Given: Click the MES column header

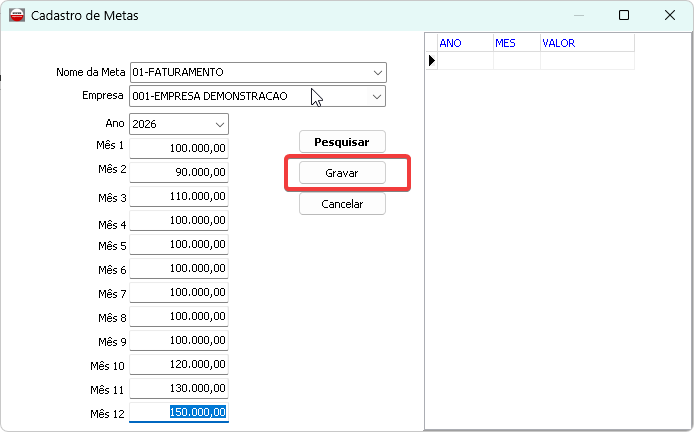Looking at the screenshot, I should (516, 44).
